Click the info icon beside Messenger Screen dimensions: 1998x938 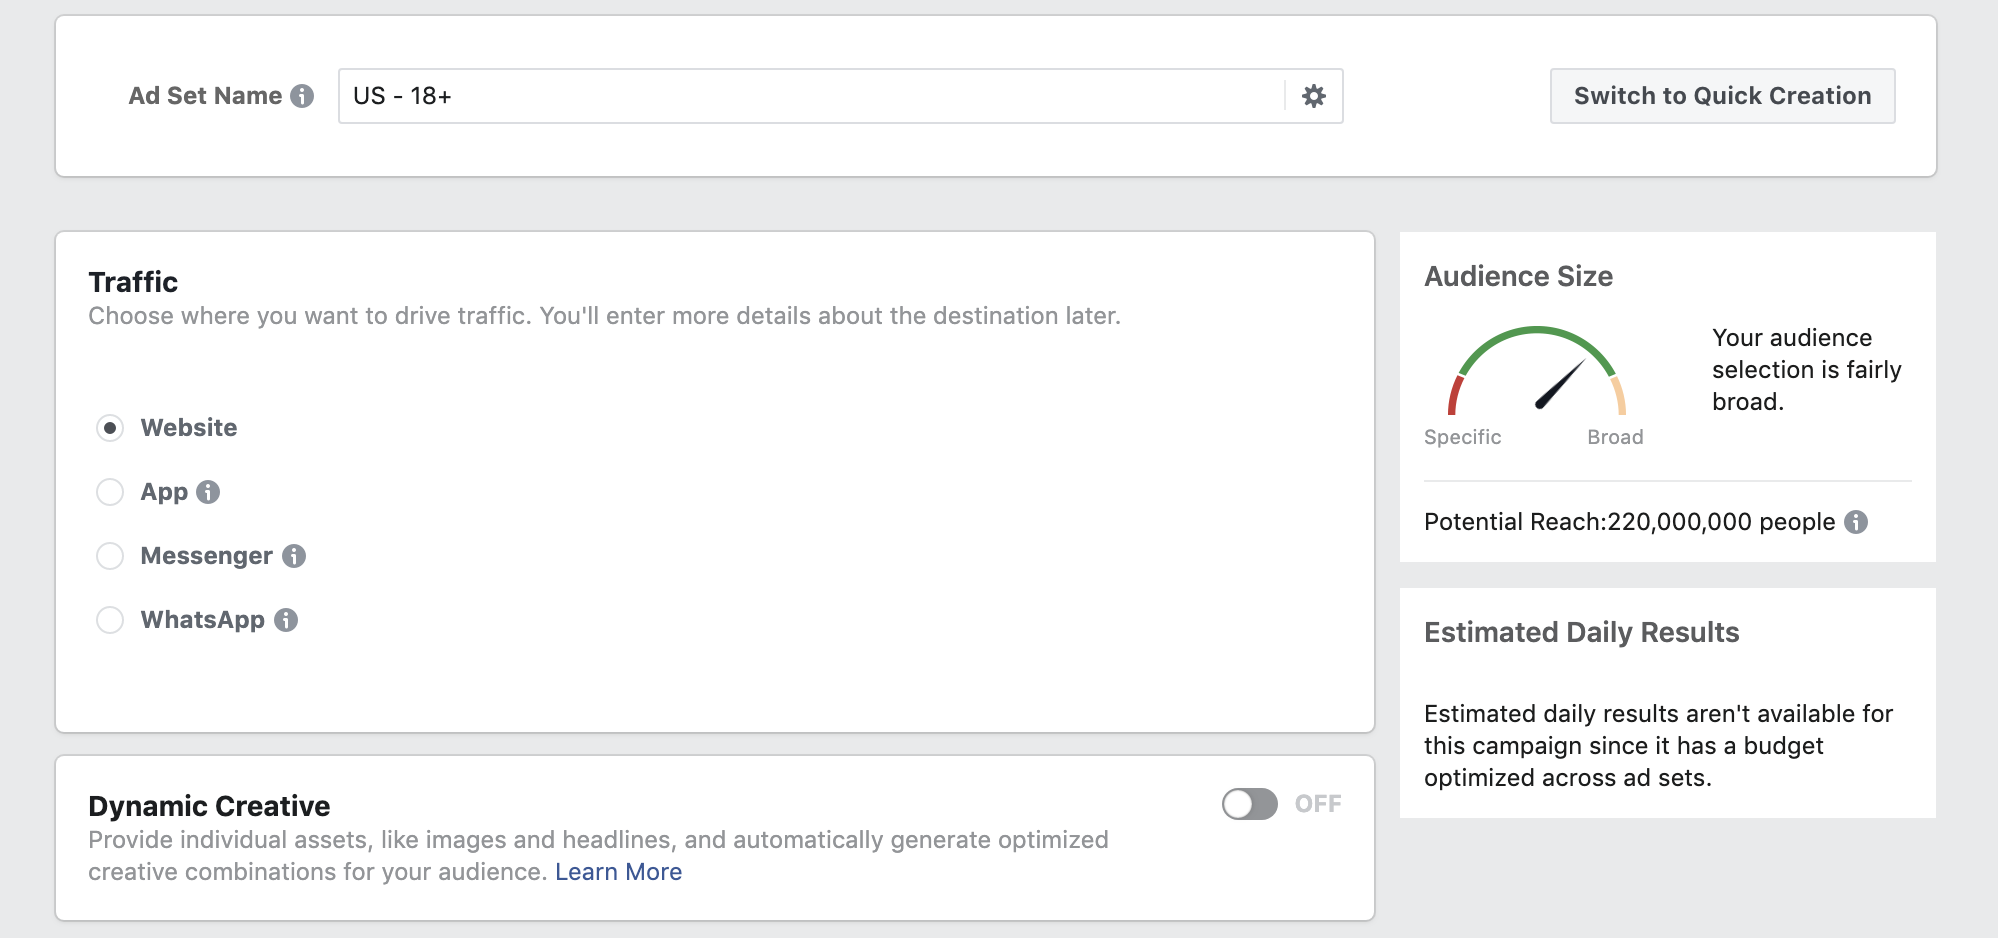(293, 556)
